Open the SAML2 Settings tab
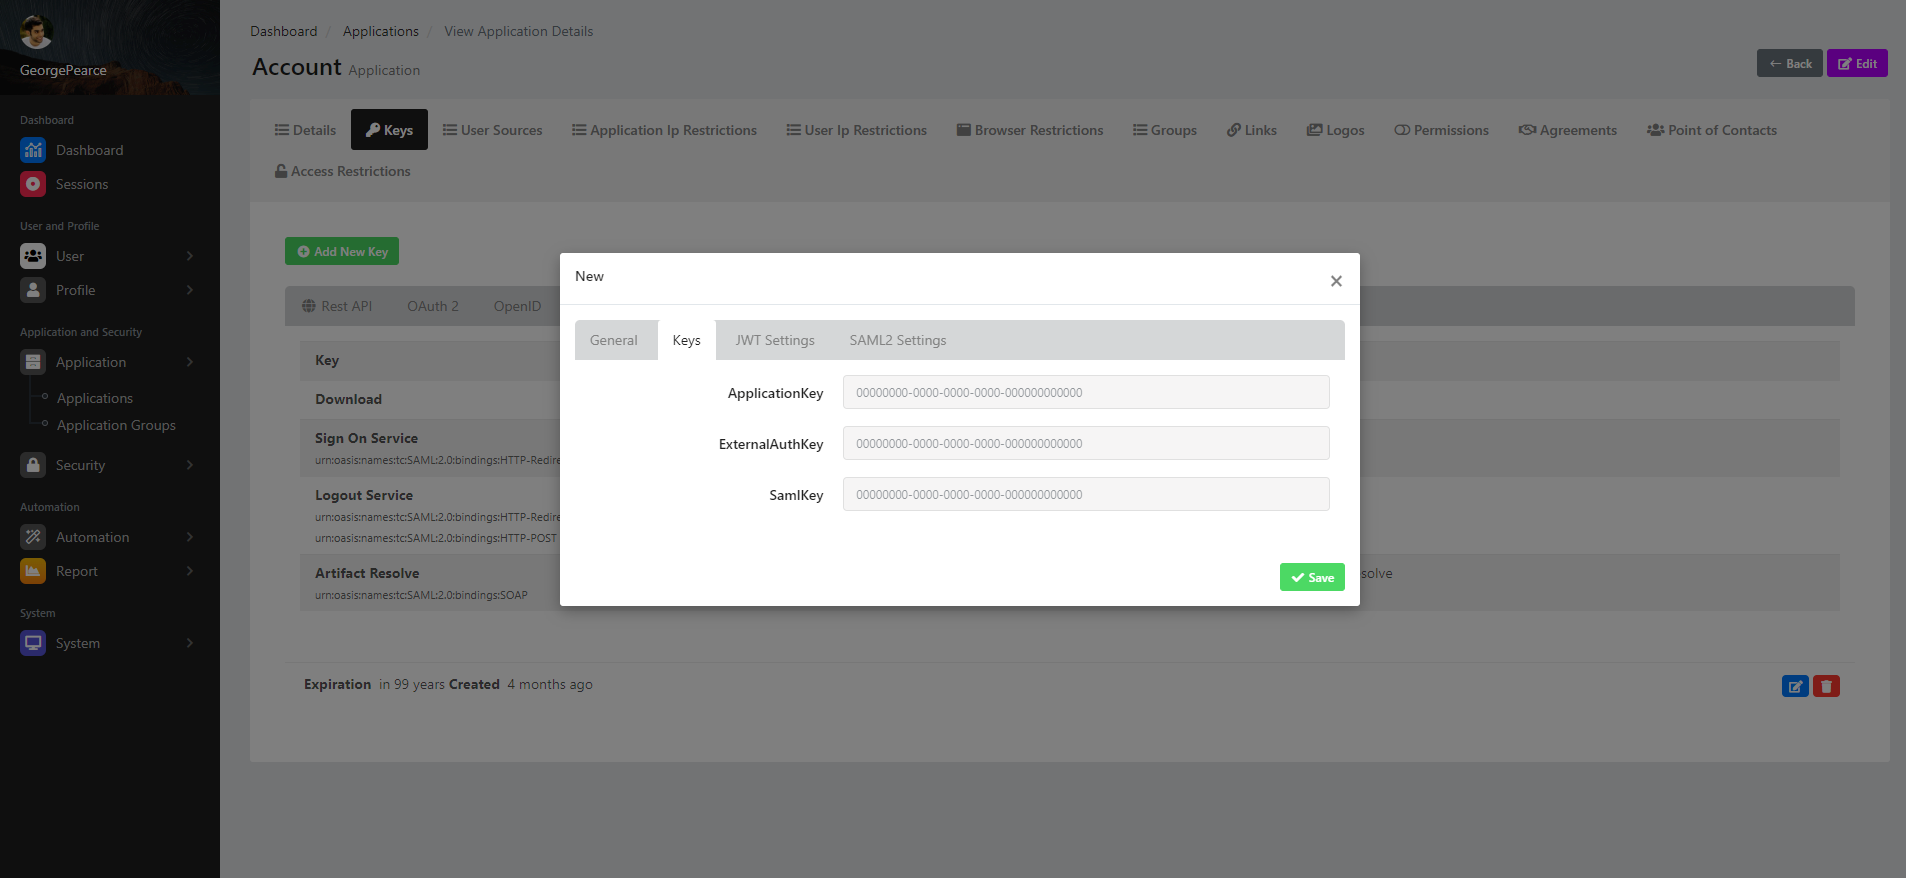1906x878 pixels. pos(897,340)
